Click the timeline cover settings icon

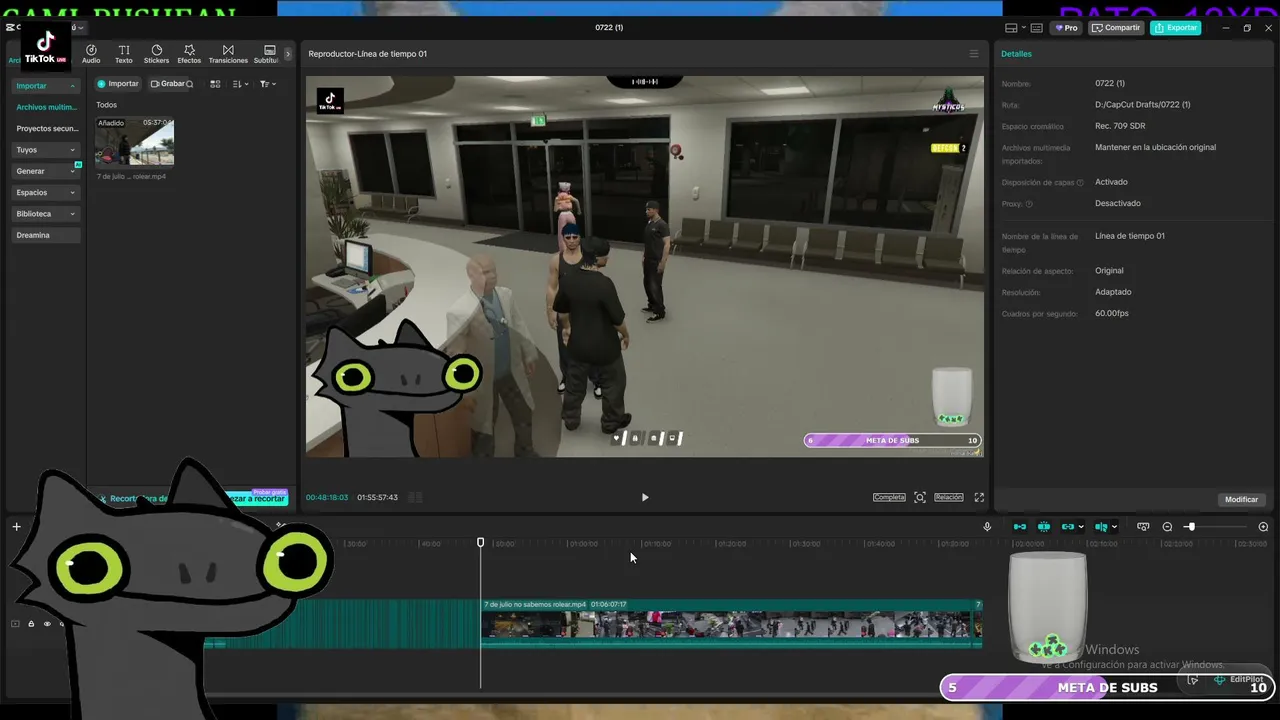[1143, 527]
